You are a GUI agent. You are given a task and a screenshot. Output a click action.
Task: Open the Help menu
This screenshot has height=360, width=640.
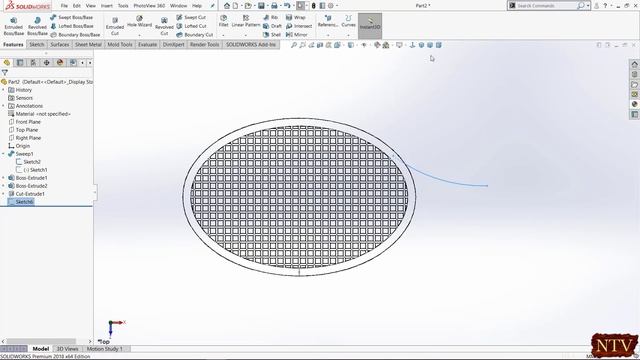[197, 6]
